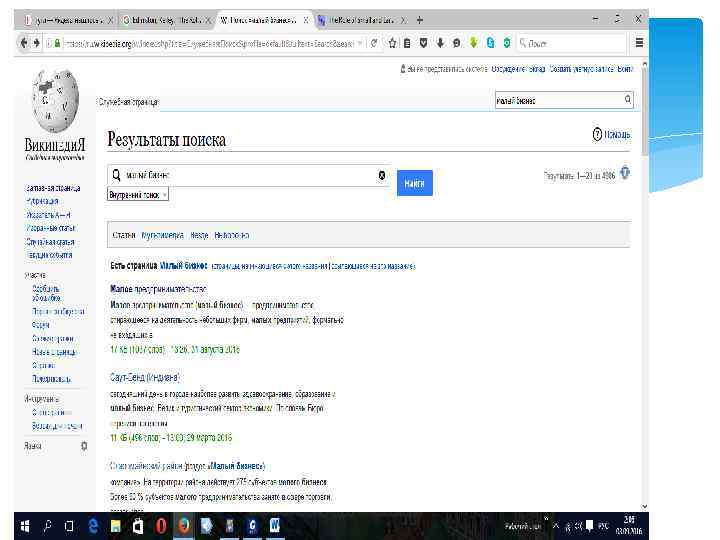Click the РУС language indicator in tray
The image size is (720, 540).
point(603,526)
